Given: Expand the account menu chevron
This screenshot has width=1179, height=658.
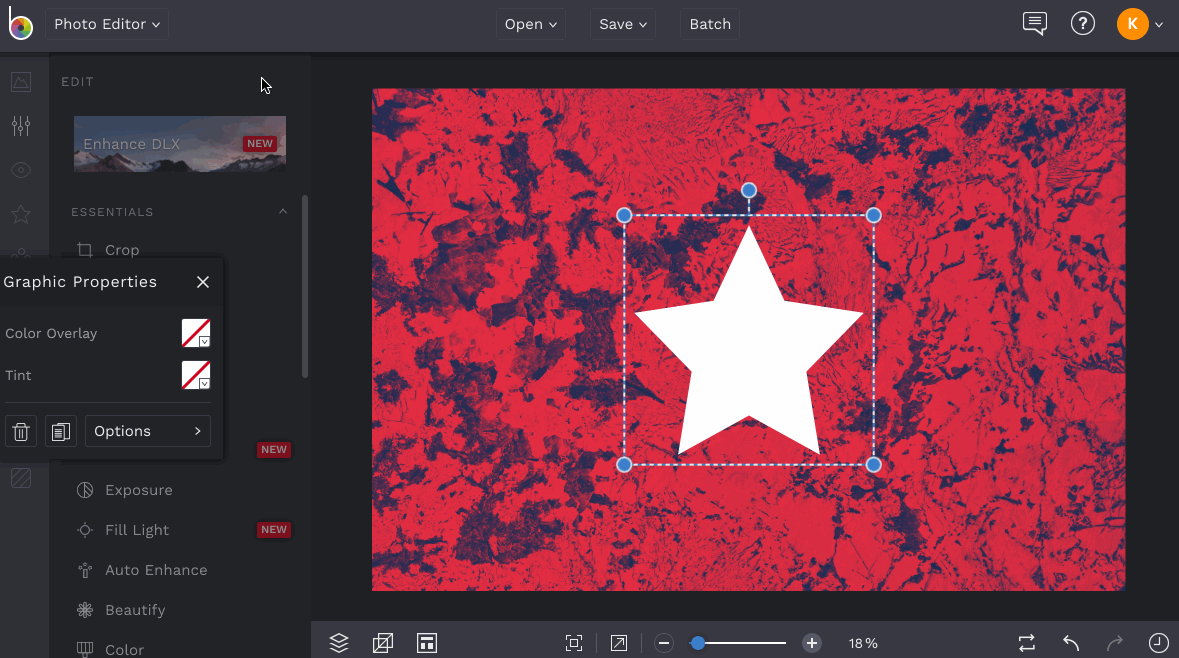Looking at the screenshot, I should [1159, 25].
